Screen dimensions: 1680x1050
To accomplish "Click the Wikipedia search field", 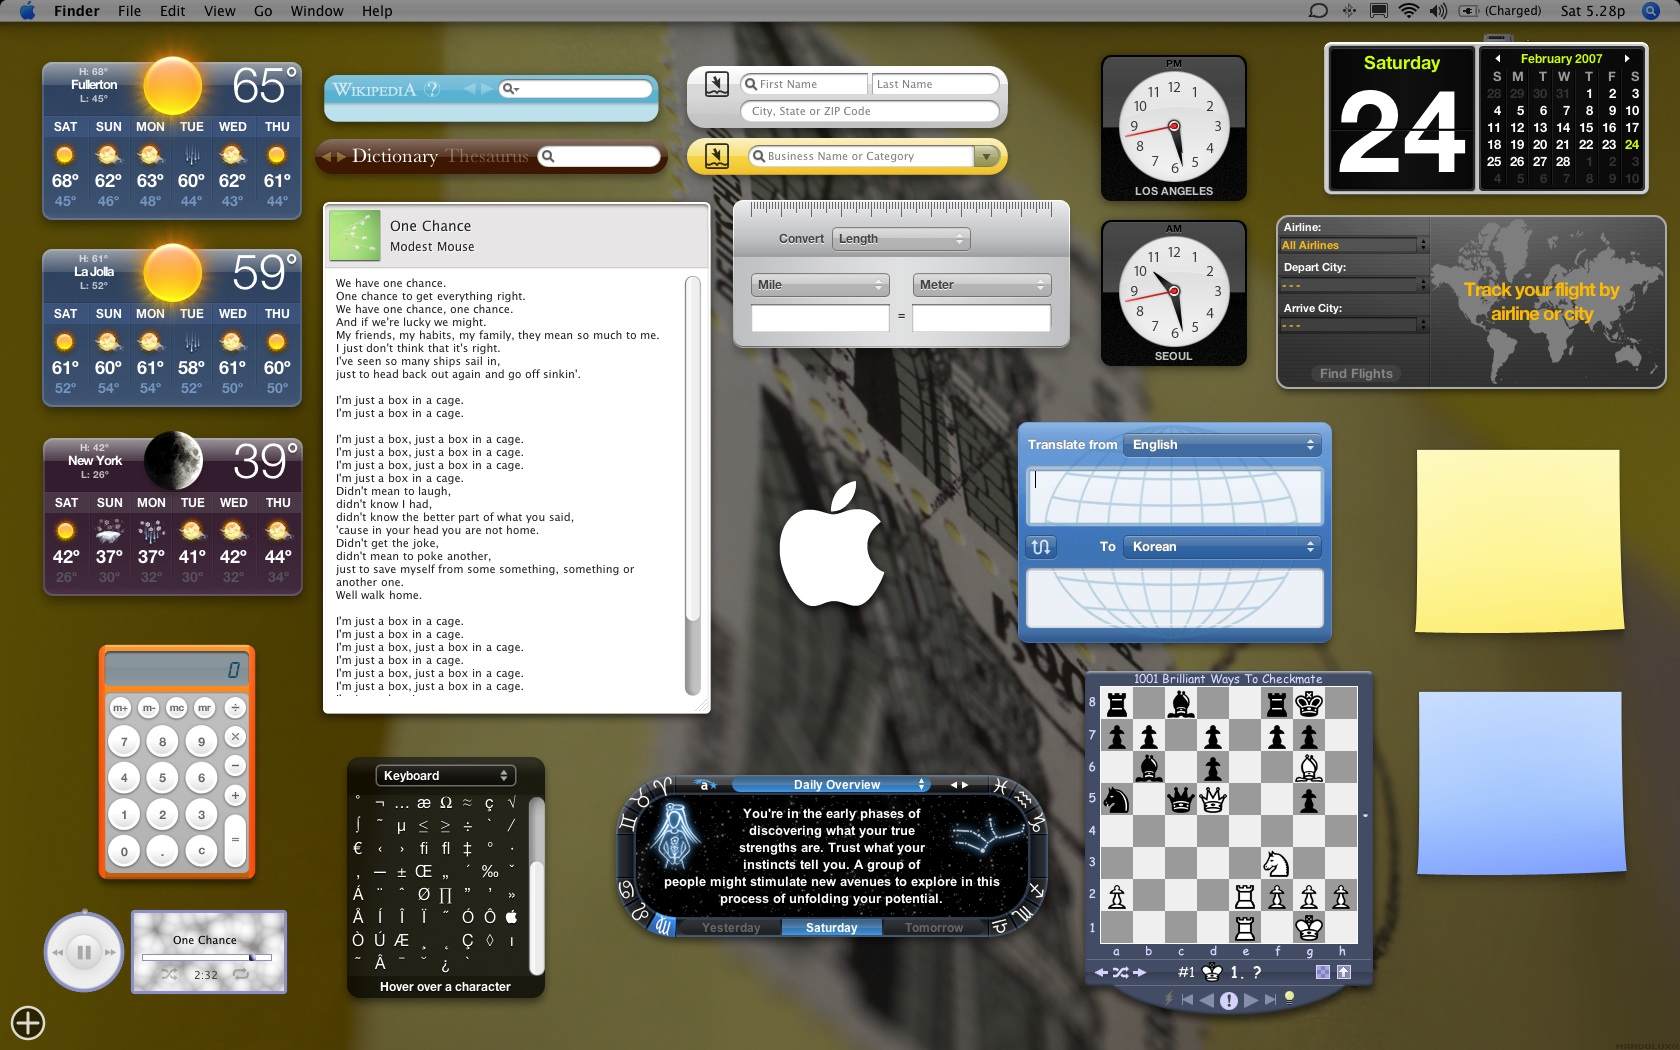I will pyautogui.click(x=576, y=89).
